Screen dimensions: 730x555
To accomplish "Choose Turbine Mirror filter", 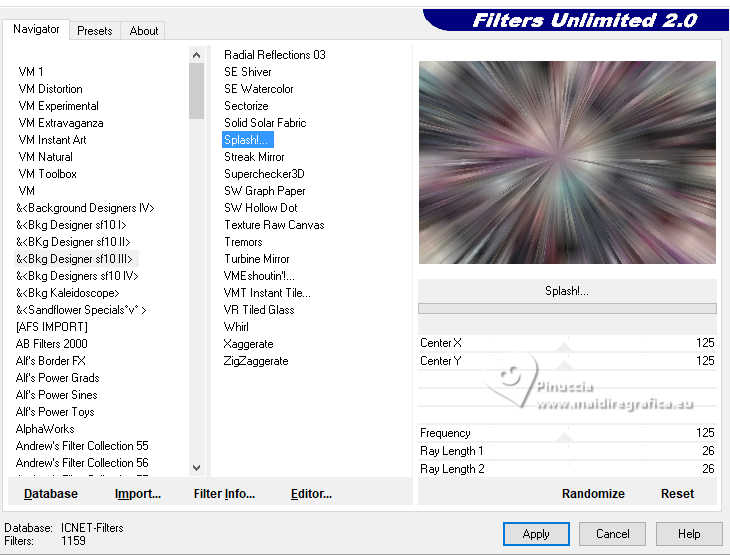I will 257,259.
